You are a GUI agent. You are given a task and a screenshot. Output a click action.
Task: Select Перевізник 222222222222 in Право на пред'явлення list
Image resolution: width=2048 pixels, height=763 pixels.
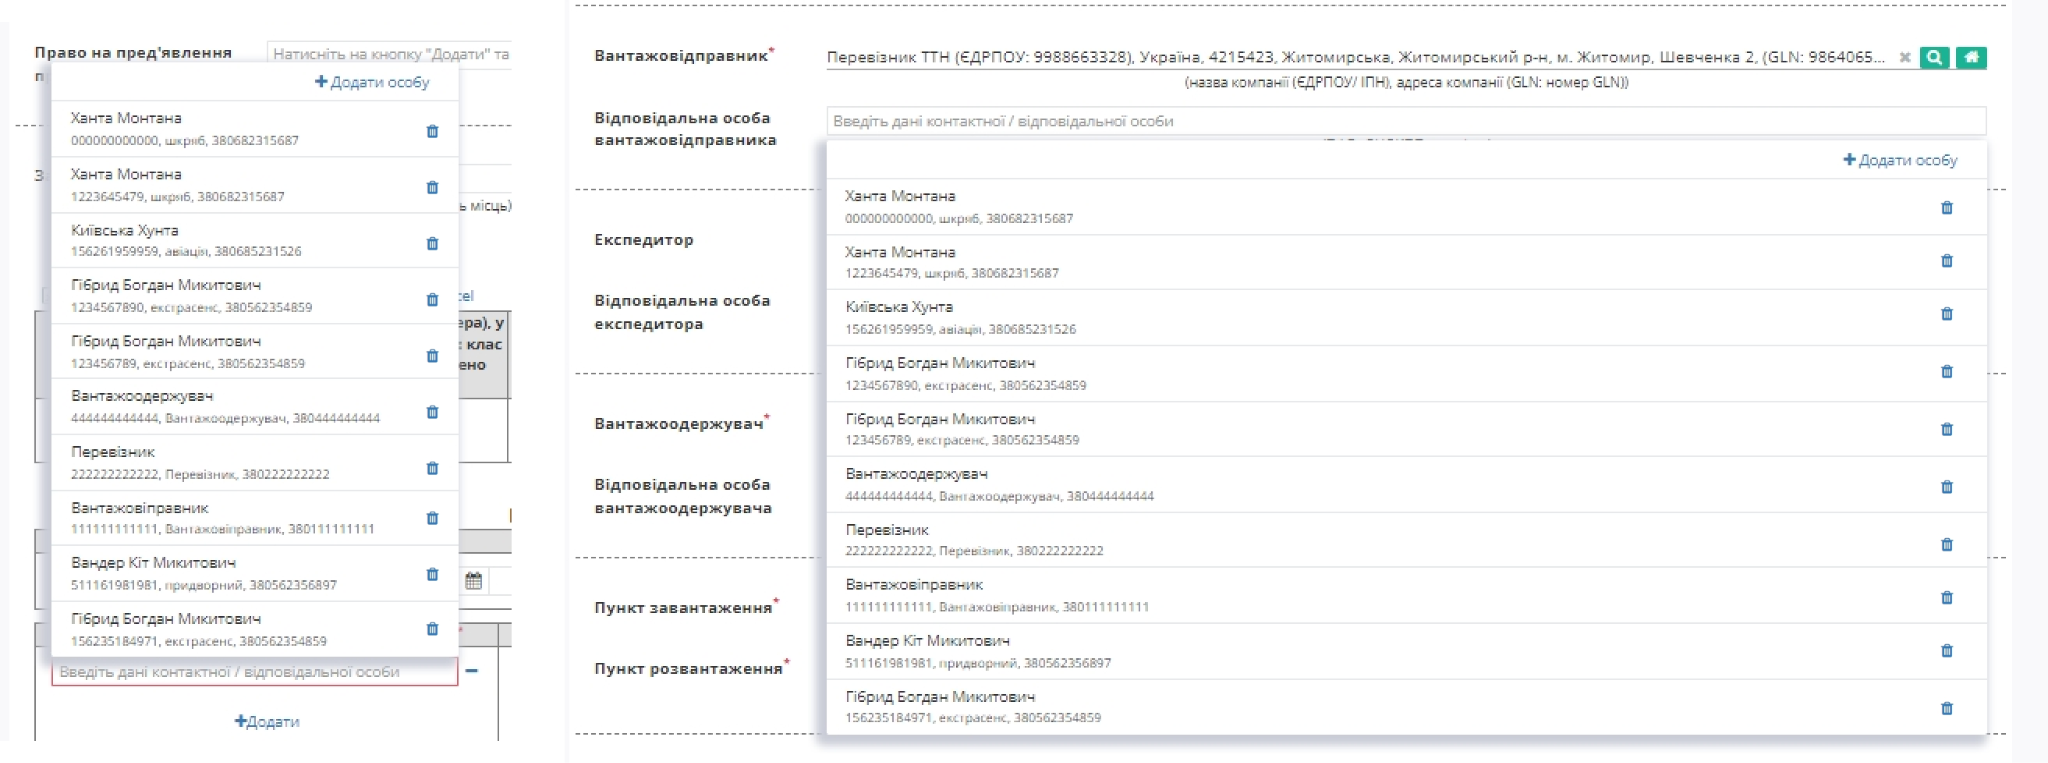coord(255,463)
